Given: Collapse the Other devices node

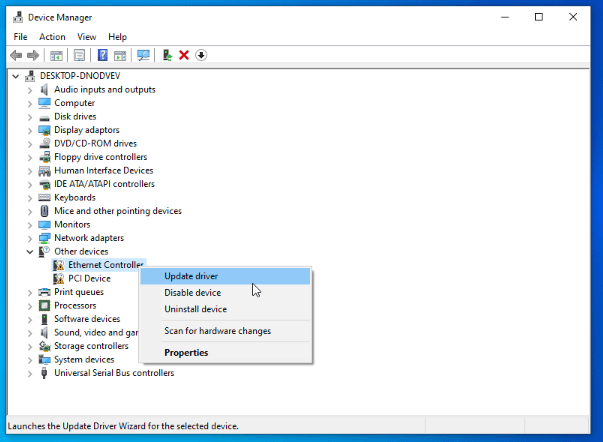Looking at the screenshot, I should pos(30,252).
